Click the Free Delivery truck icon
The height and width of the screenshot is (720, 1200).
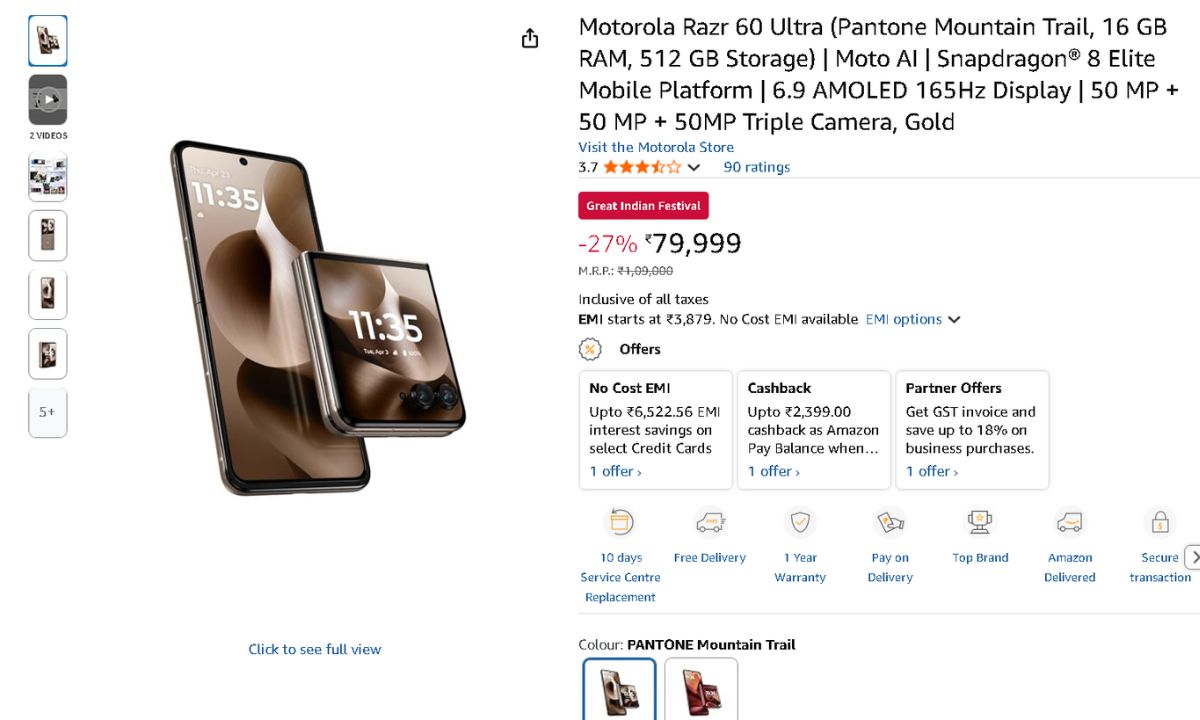point(710,522)
